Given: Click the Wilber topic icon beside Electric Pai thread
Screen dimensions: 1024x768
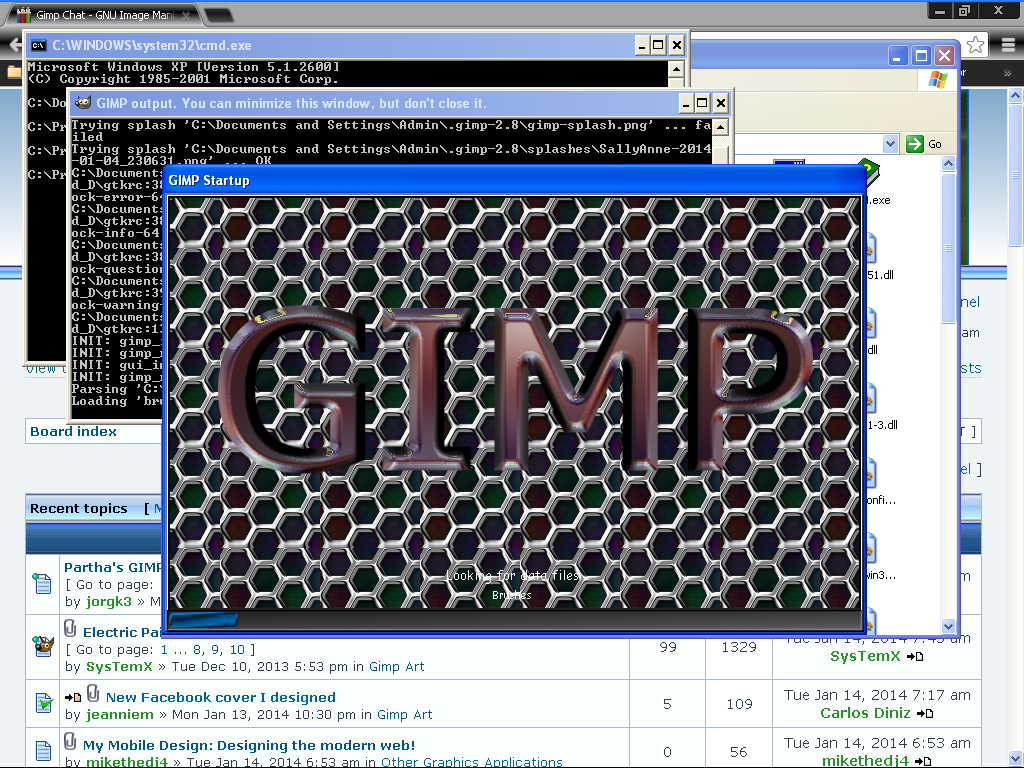Looking at the screenshot, I should pyautogui.click(x=43, y=646).
